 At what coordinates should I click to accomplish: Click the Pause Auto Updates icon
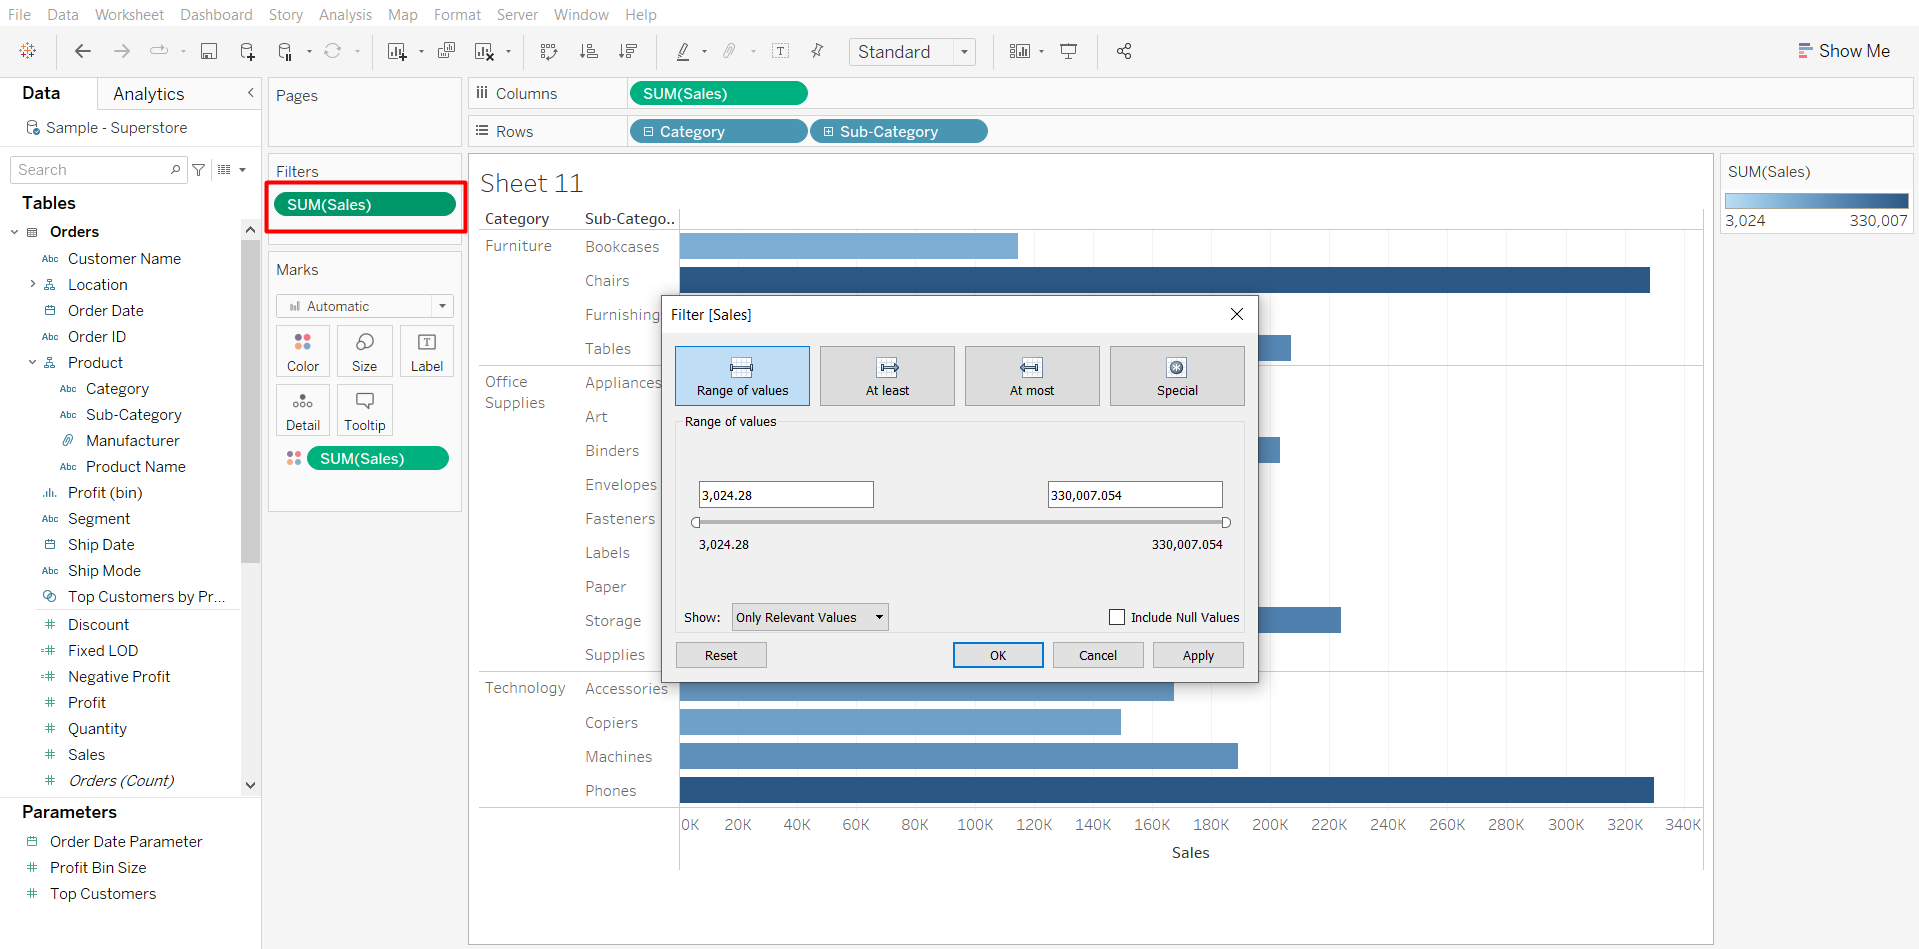[x=285, y=51]
